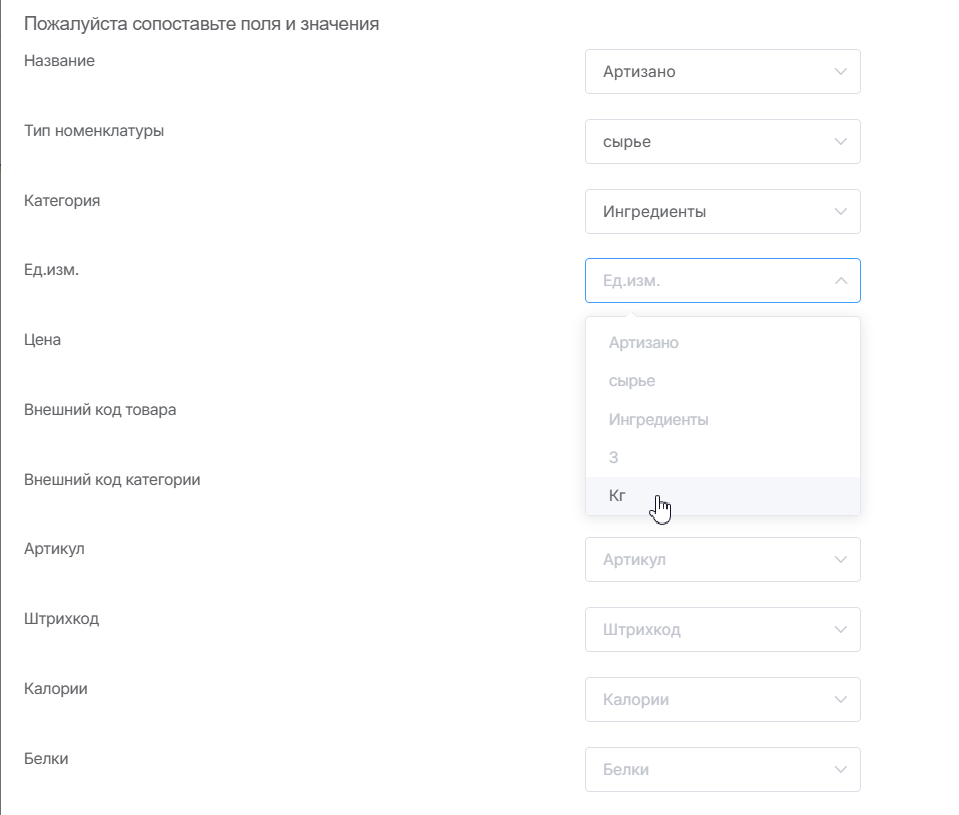Open the Артикул dropdown field
Image resolution: width=959 pixels, height=815 pixels.
(x=710, y=560)
